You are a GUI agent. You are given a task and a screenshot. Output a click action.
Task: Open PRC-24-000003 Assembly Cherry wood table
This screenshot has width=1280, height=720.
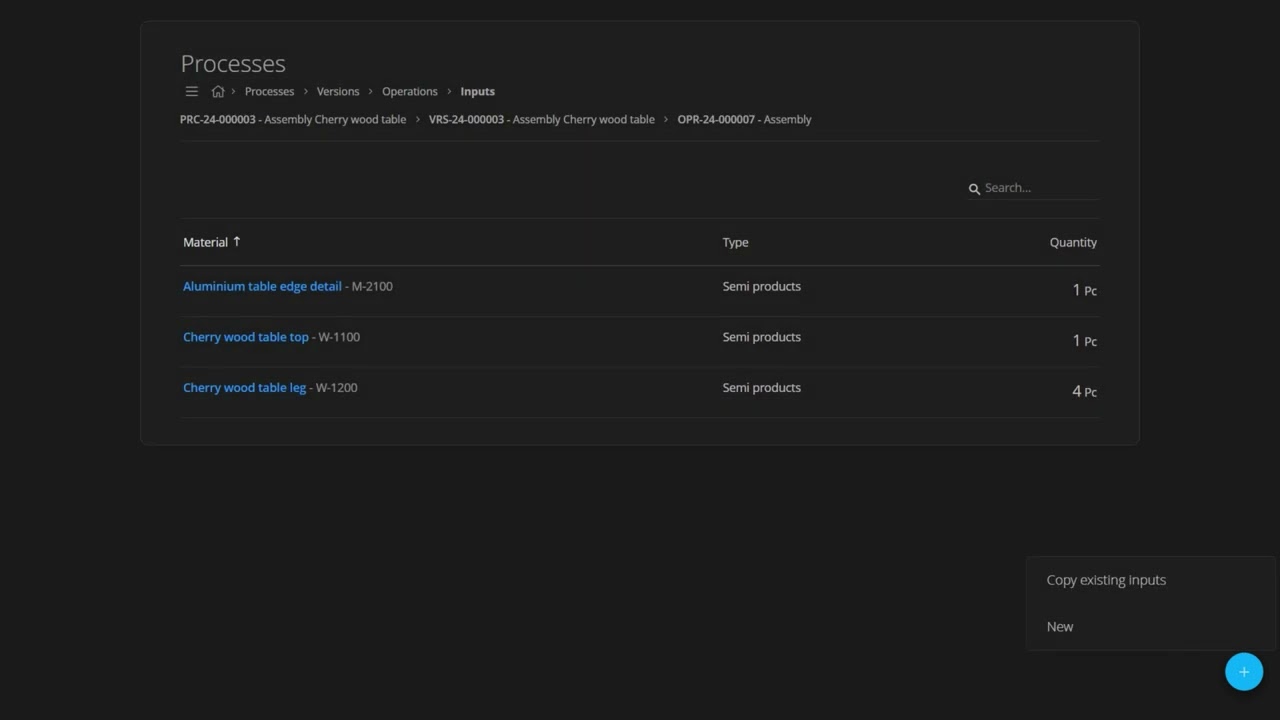293,119
